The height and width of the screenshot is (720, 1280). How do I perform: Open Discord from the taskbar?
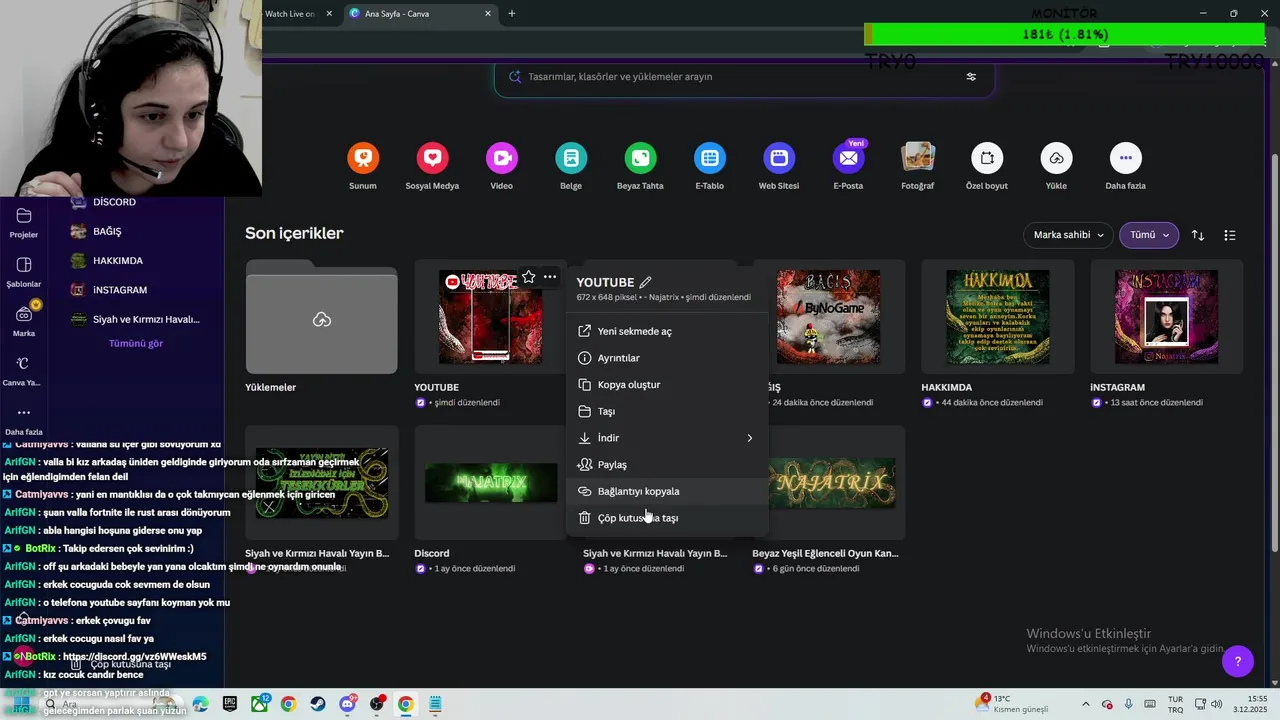tap(347, 704)
